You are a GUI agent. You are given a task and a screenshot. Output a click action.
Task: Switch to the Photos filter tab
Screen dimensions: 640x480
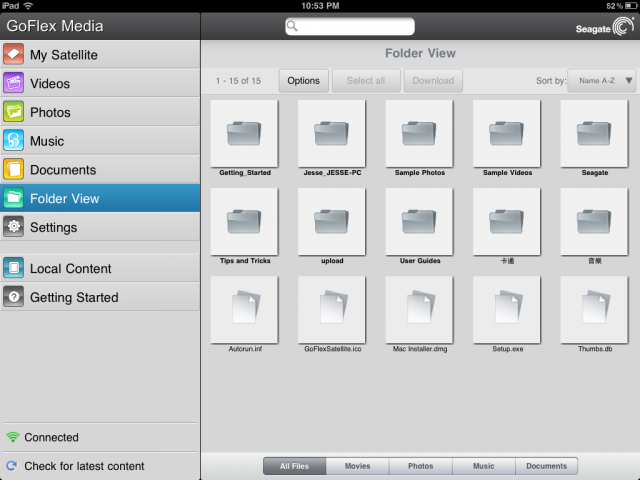point(421,466)
